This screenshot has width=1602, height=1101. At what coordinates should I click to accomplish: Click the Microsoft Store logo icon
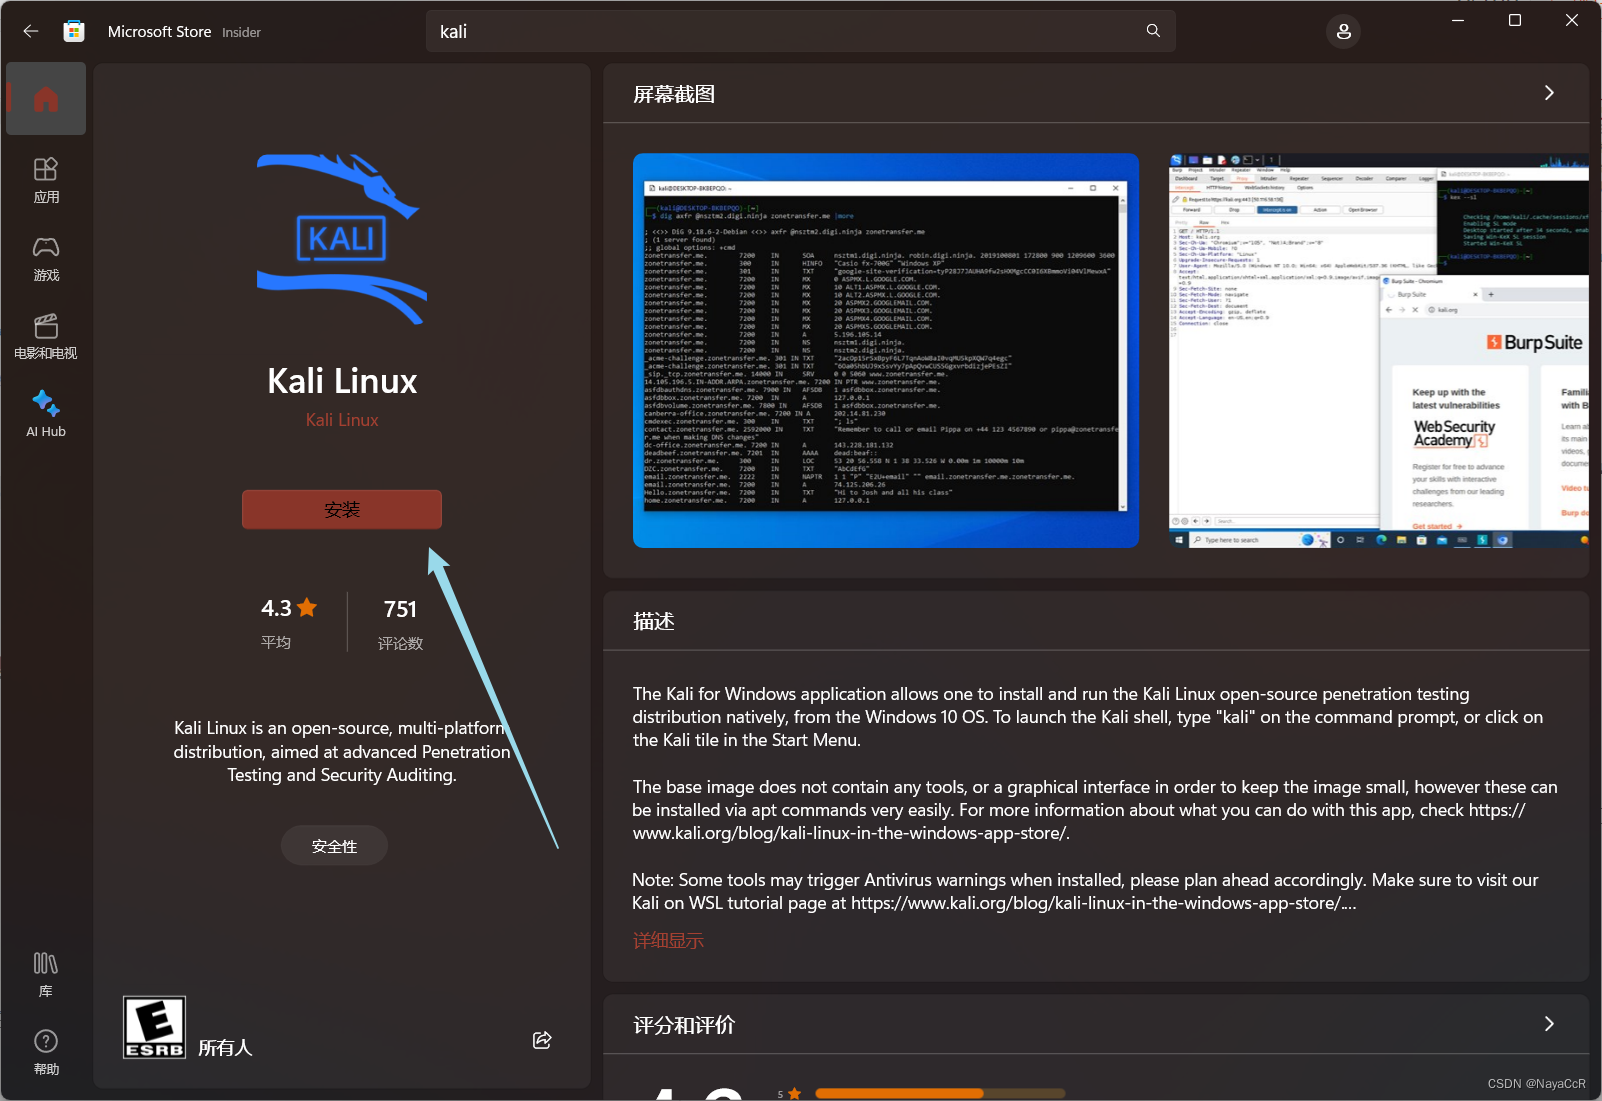coord(74,31)
